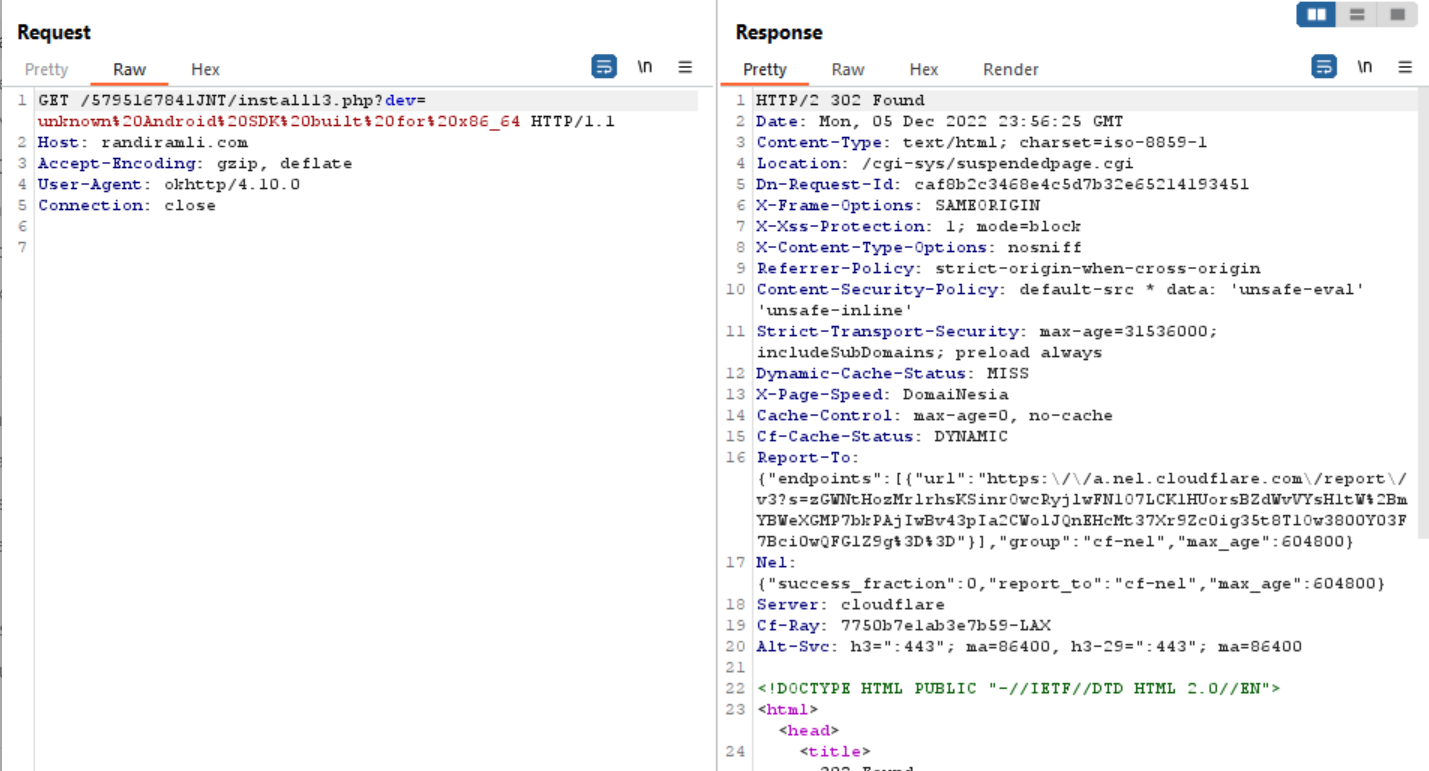The width and height of the screenshot is (1429, 771).
Task: Click HTTP/2 302 Found status line
Action: 840,100
